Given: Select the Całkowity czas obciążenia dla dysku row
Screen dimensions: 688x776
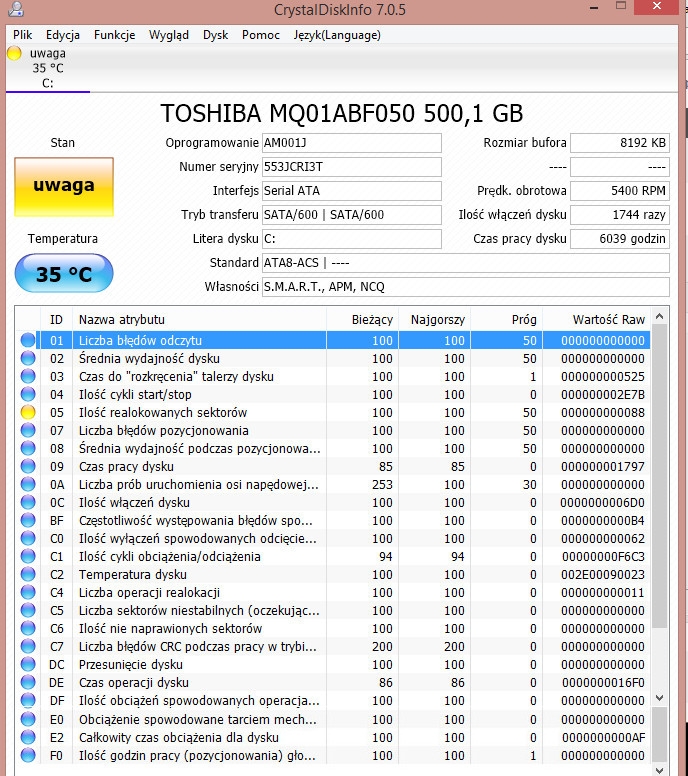Looking at the screenshot, I should click(333, 737).
